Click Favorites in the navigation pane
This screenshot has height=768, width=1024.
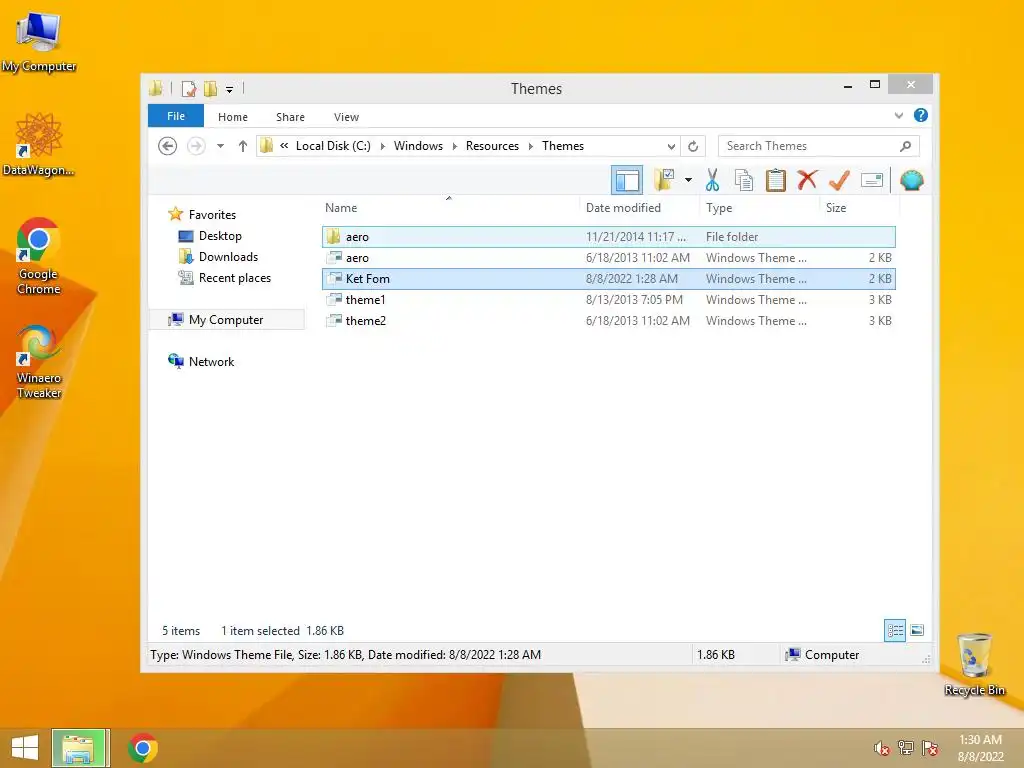point(212,215)
